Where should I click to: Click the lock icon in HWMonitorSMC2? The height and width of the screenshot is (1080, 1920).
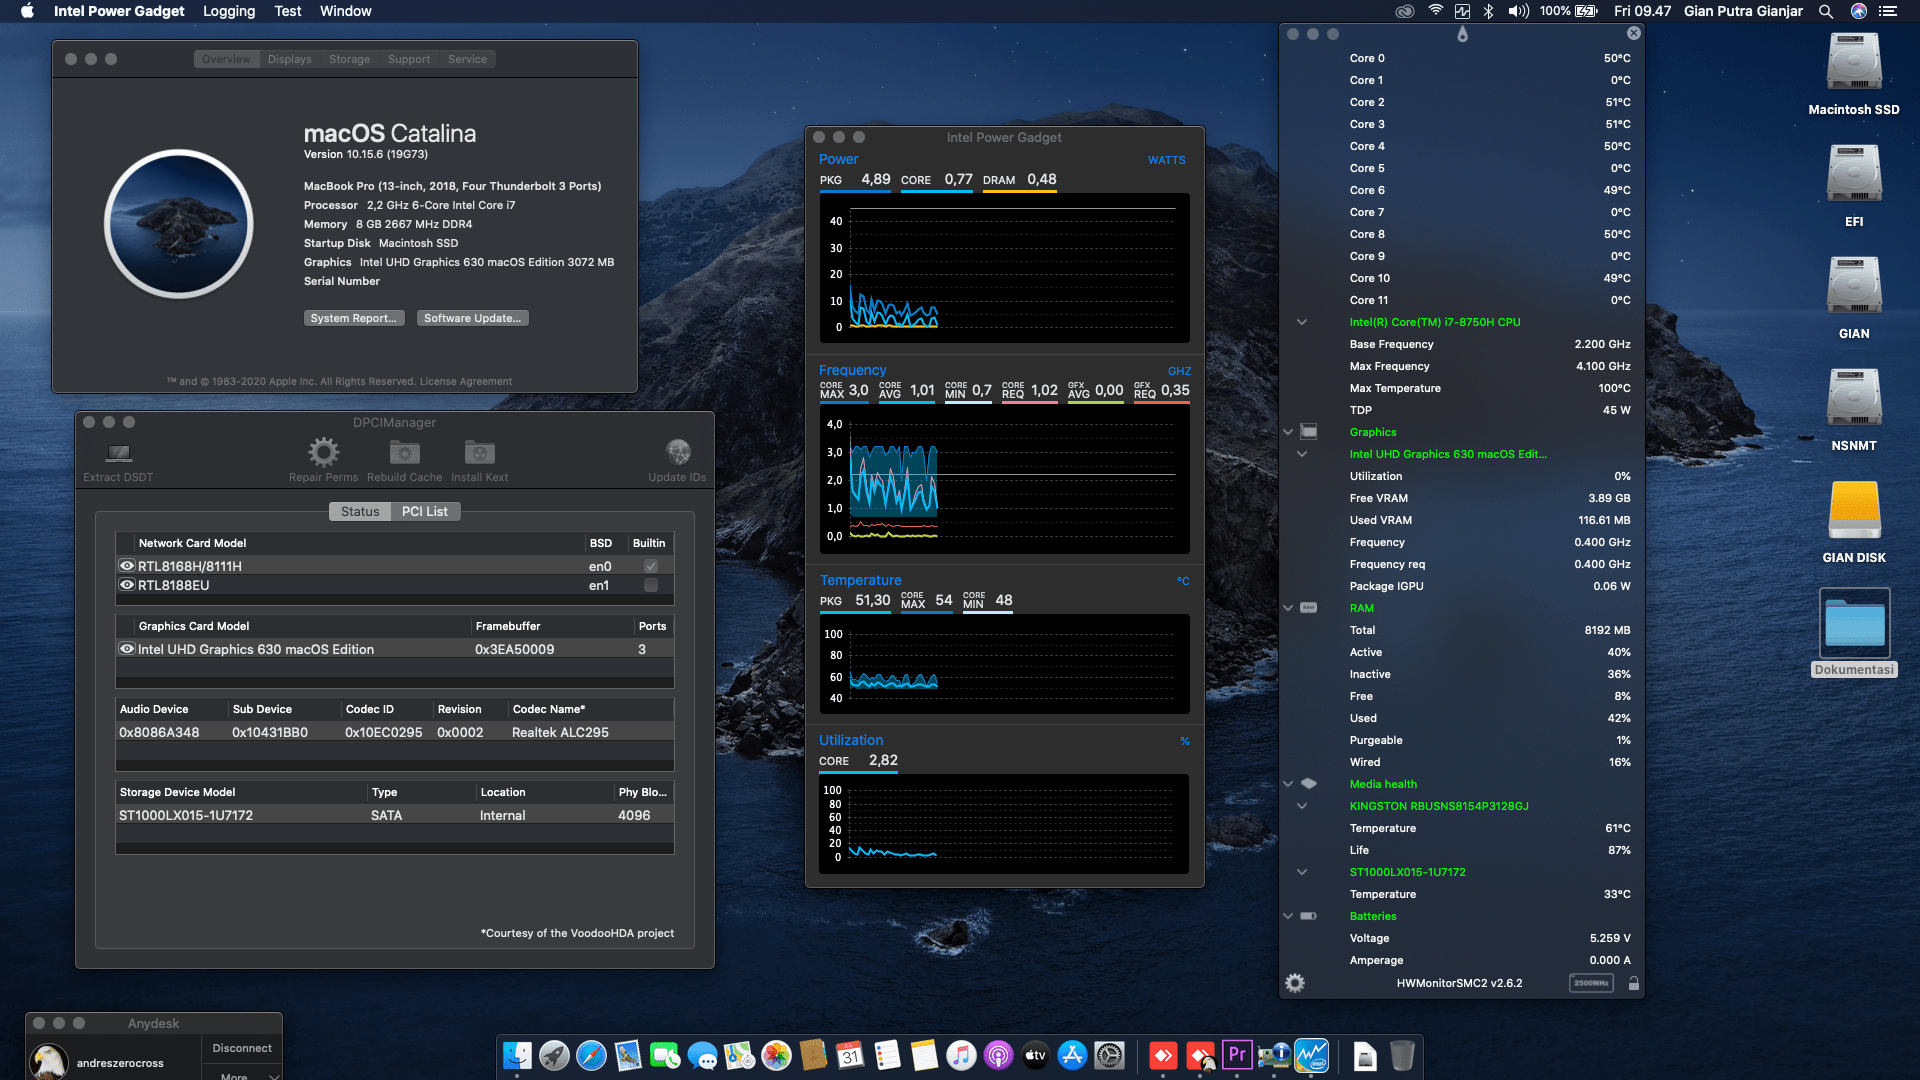point(1633,983)
